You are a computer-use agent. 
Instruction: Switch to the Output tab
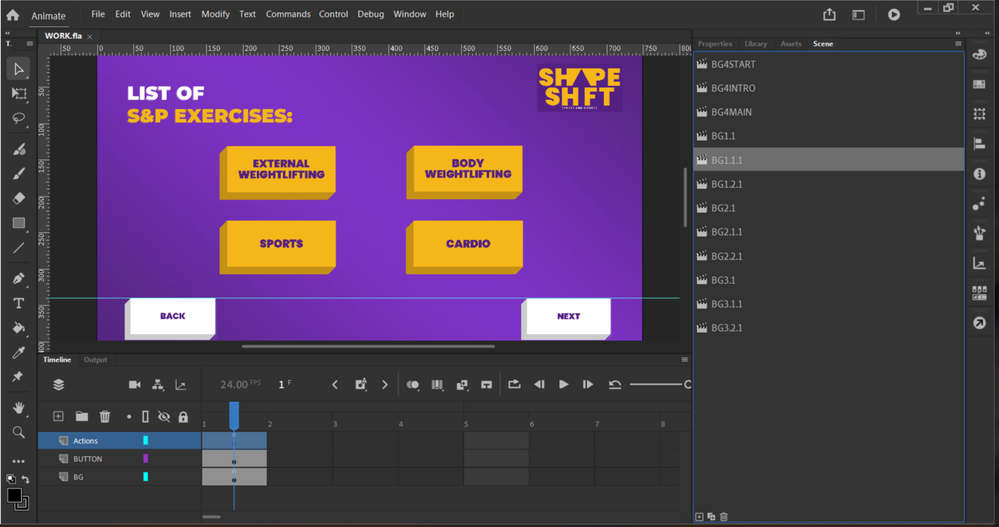(96, 360)
